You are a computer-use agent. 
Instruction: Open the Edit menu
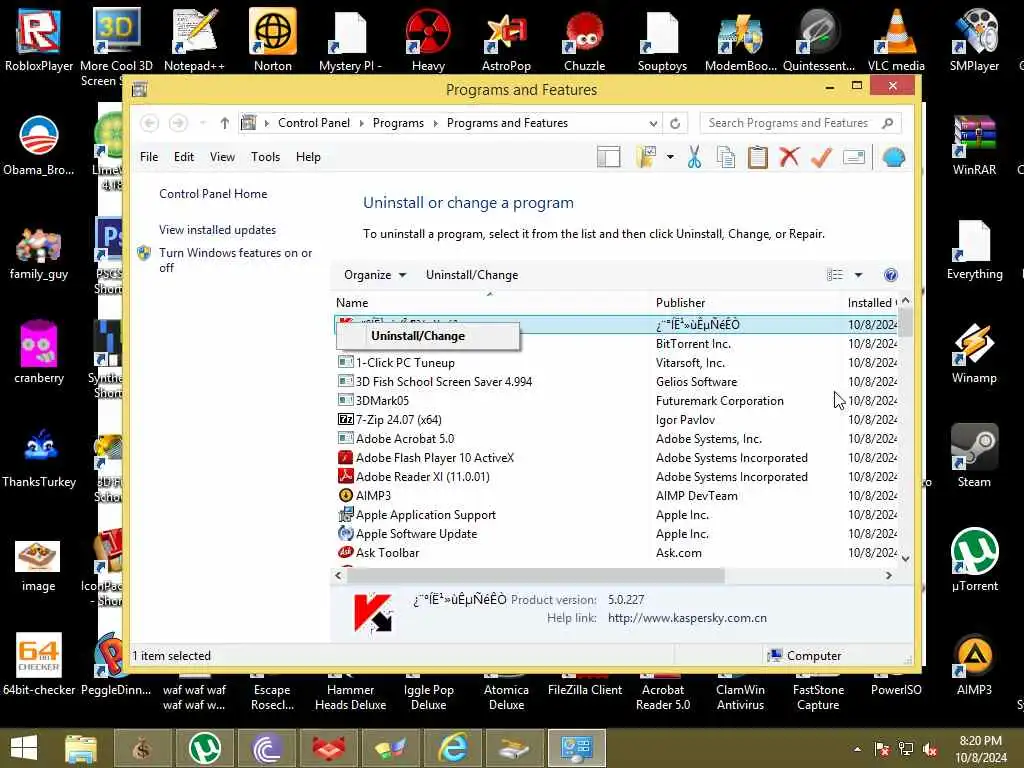(x=184, y=157)
